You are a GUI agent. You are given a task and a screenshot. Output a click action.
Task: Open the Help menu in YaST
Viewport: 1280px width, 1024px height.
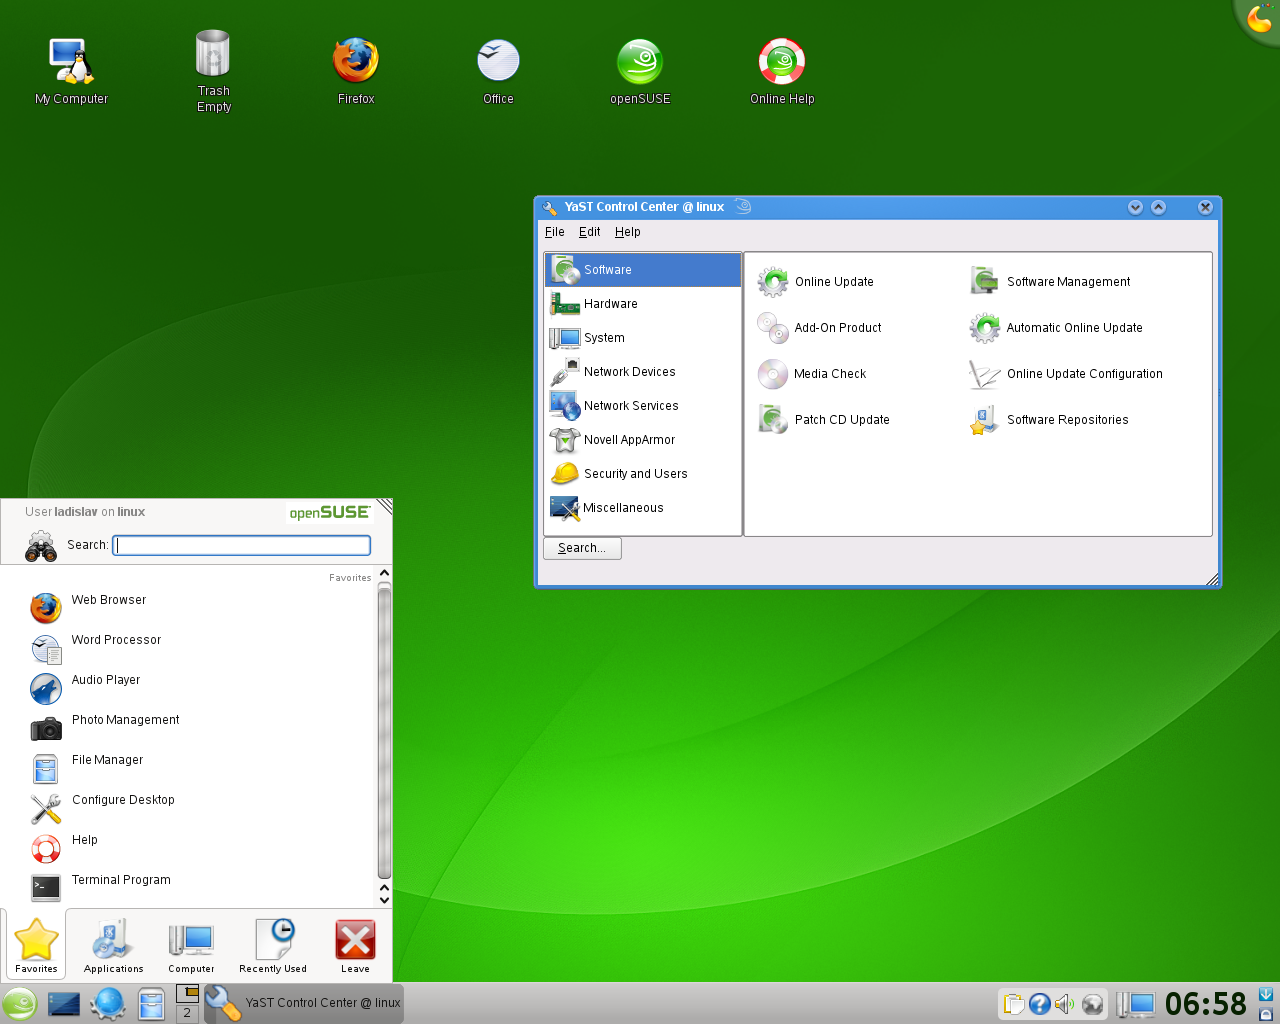tap(628, 232)
